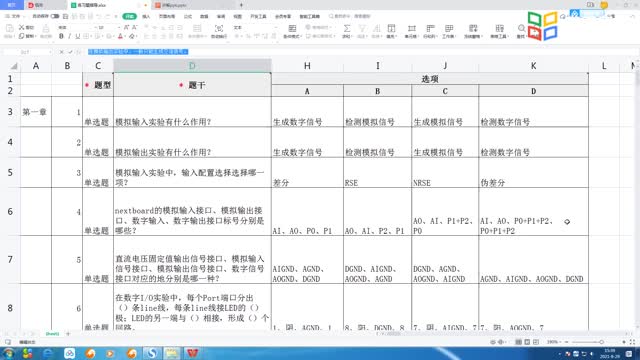This screenshot has height=360, width=640.
Task: Toggle Underline formatting
Action: (x=78, y=36)
